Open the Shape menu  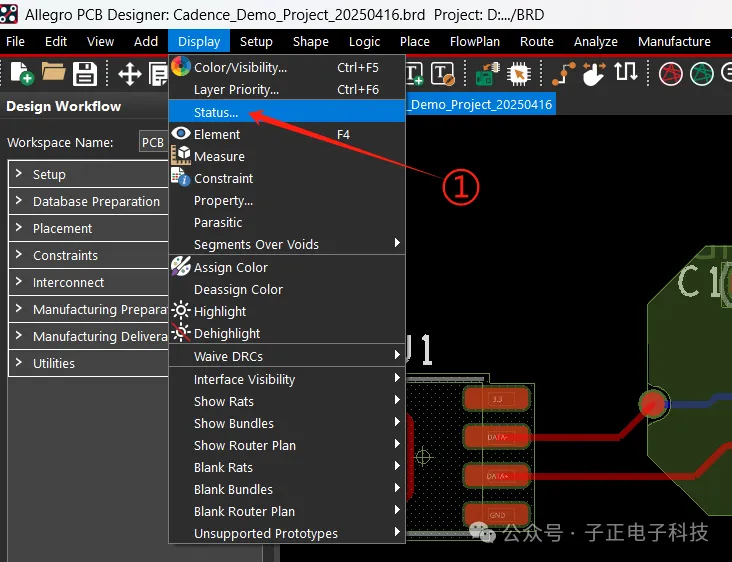[311, 42]
